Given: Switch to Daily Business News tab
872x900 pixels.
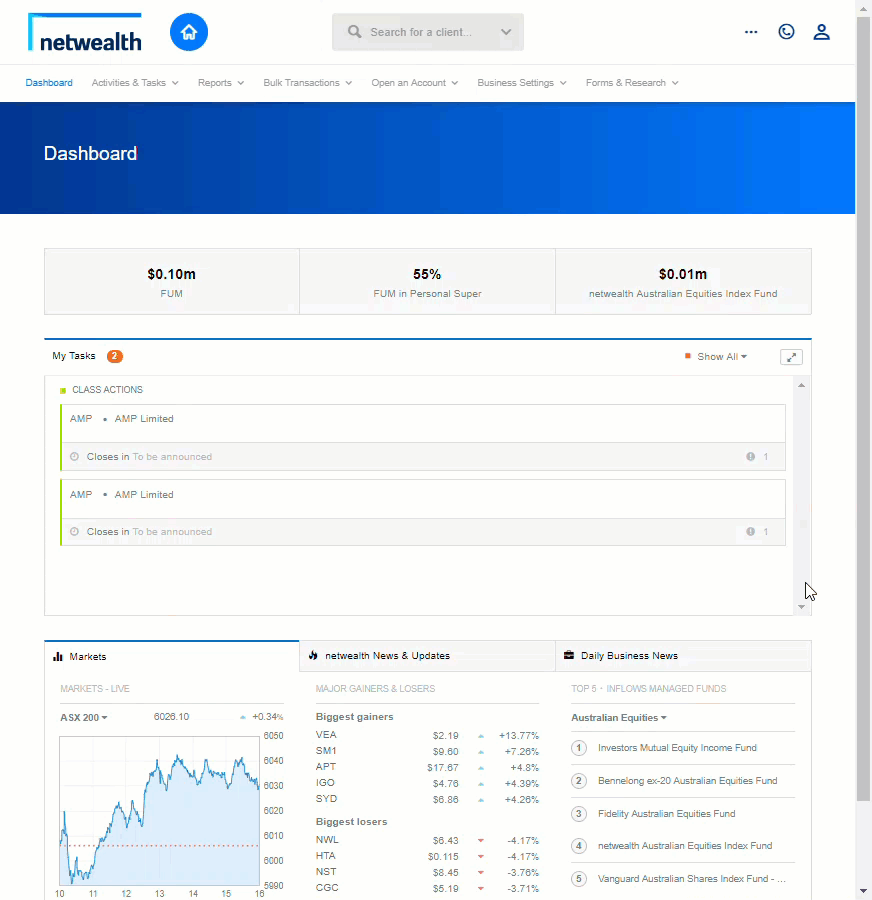Looking at the screenshot, I should click(683, 655).
